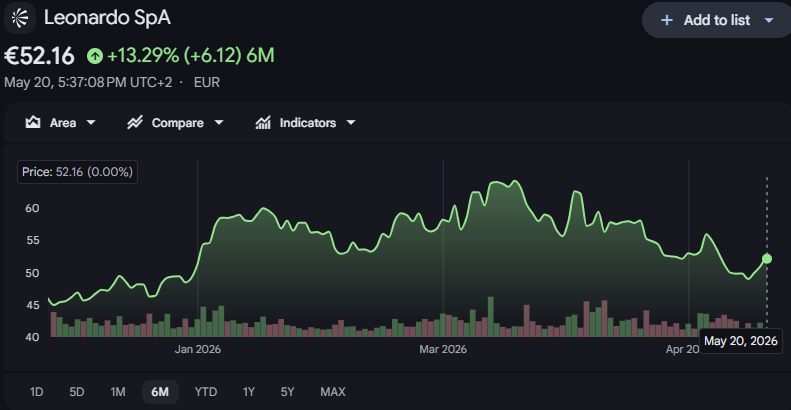Click the Area chart type icon
The image size is (791, 410).
click(x=33, y=123)
